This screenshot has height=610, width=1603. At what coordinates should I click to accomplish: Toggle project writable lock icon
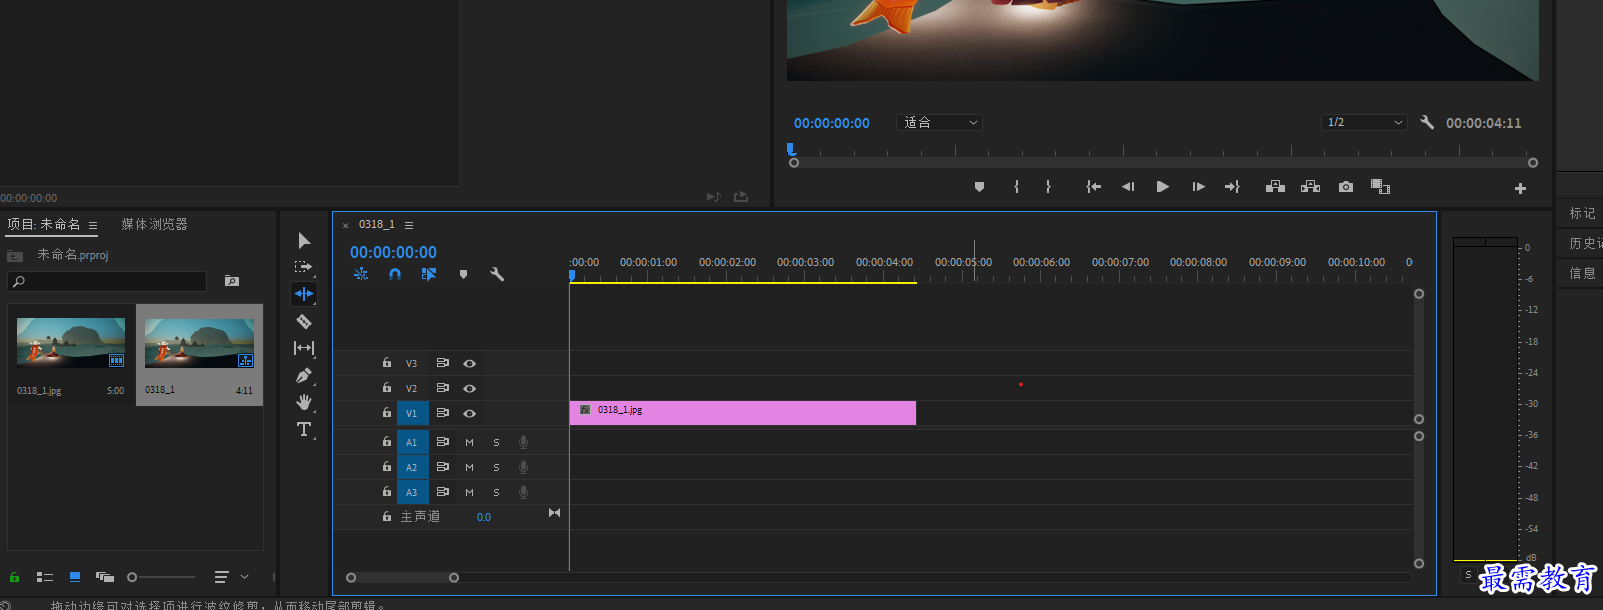tap(14, 577)
